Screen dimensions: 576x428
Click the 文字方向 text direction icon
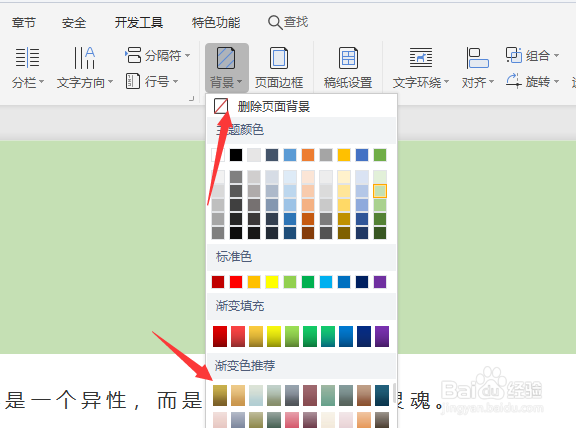pos(84,58)
